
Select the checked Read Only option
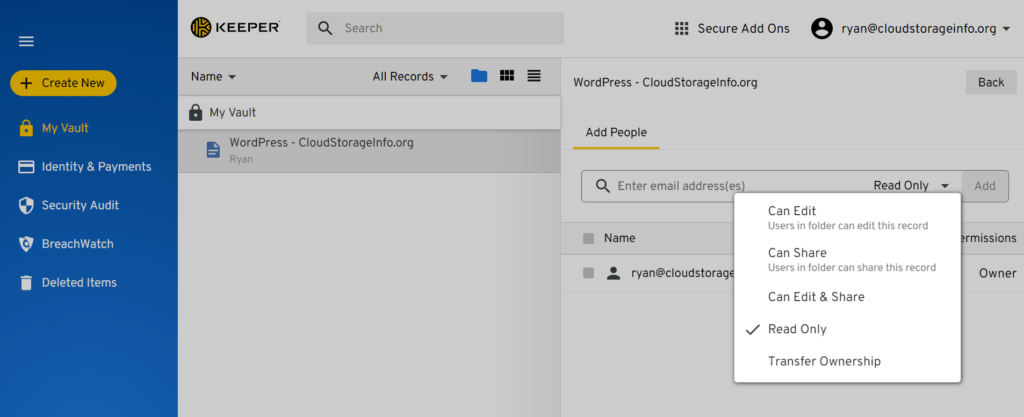(x=847, y=329)
